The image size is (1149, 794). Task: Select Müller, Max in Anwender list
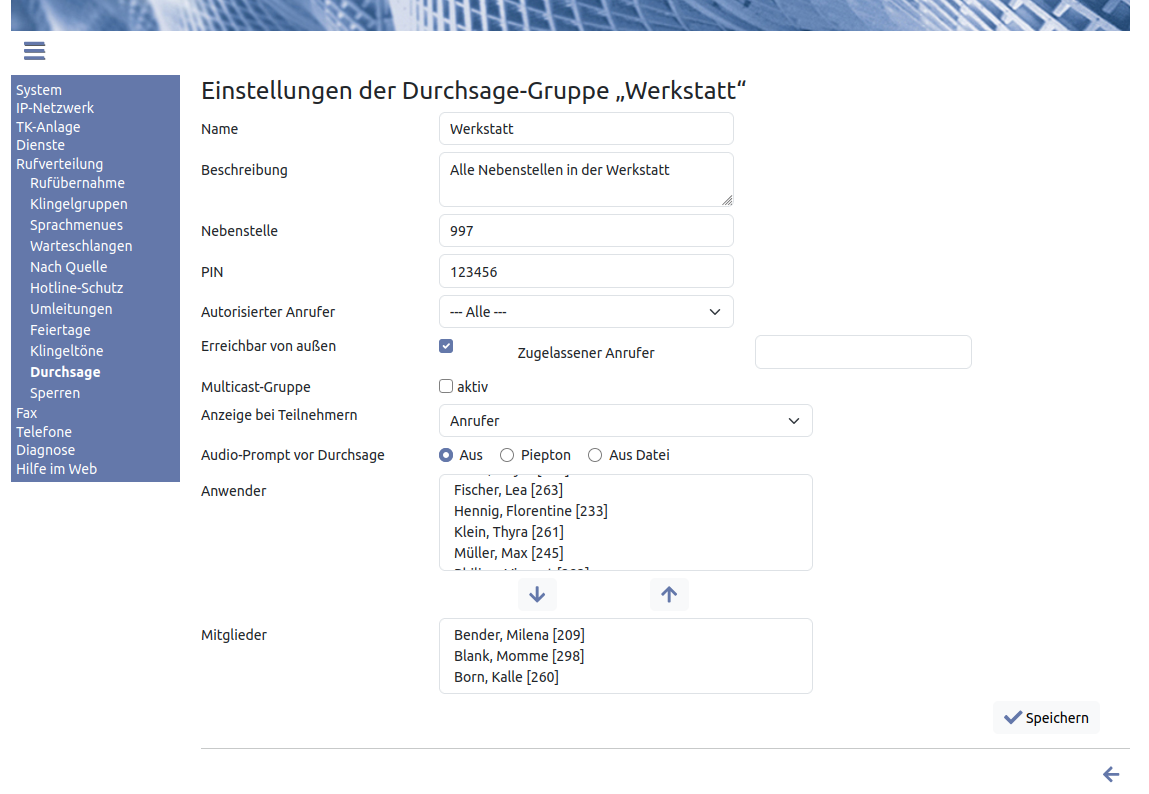point(508,553)
